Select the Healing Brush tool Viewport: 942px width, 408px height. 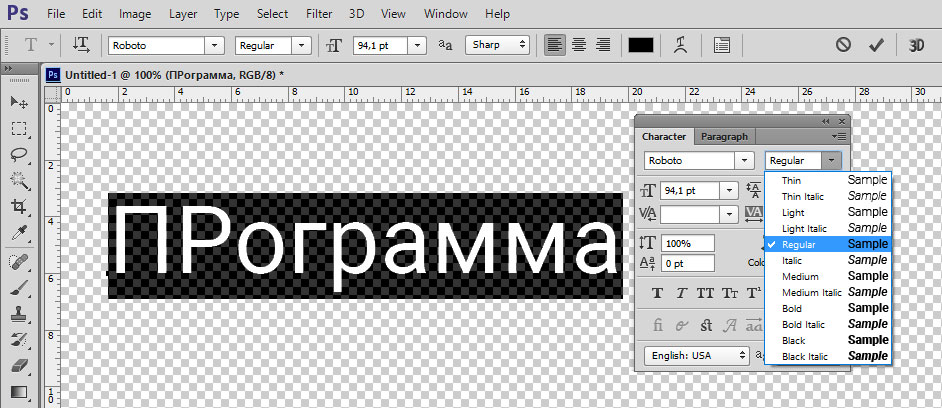pyautogui.click(x=19, y=261)
